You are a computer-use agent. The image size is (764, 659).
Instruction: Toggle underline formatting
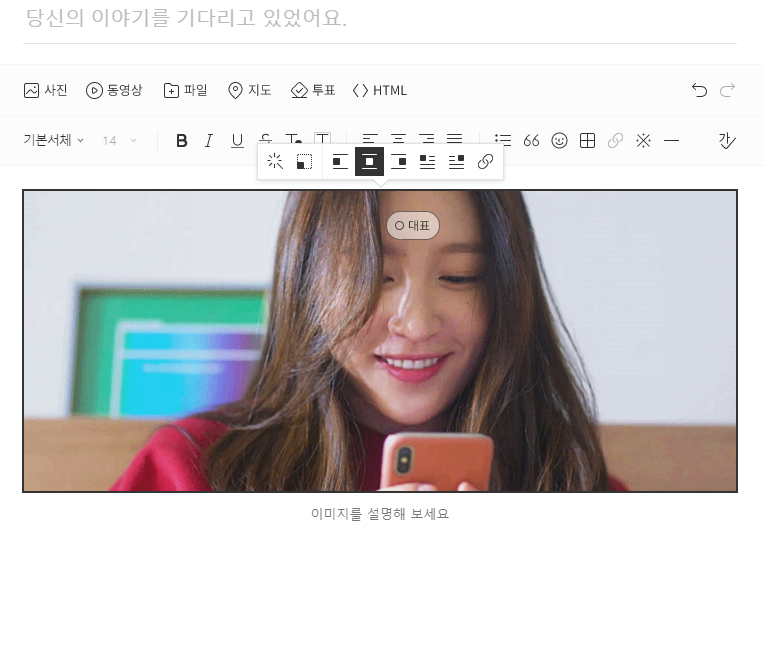point(237,141)
